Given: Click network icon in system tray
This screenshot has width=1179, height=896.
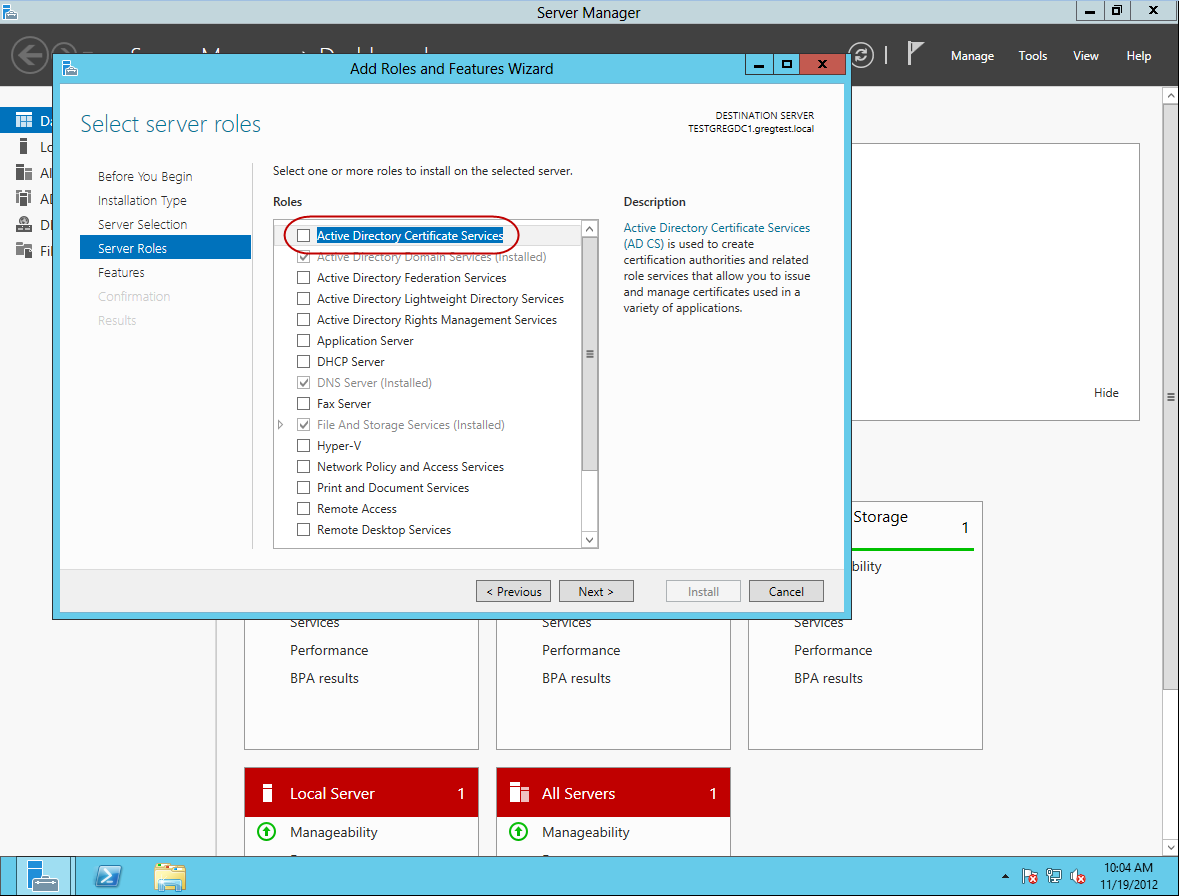Looking at the screenshot, I should (1054, 876).
